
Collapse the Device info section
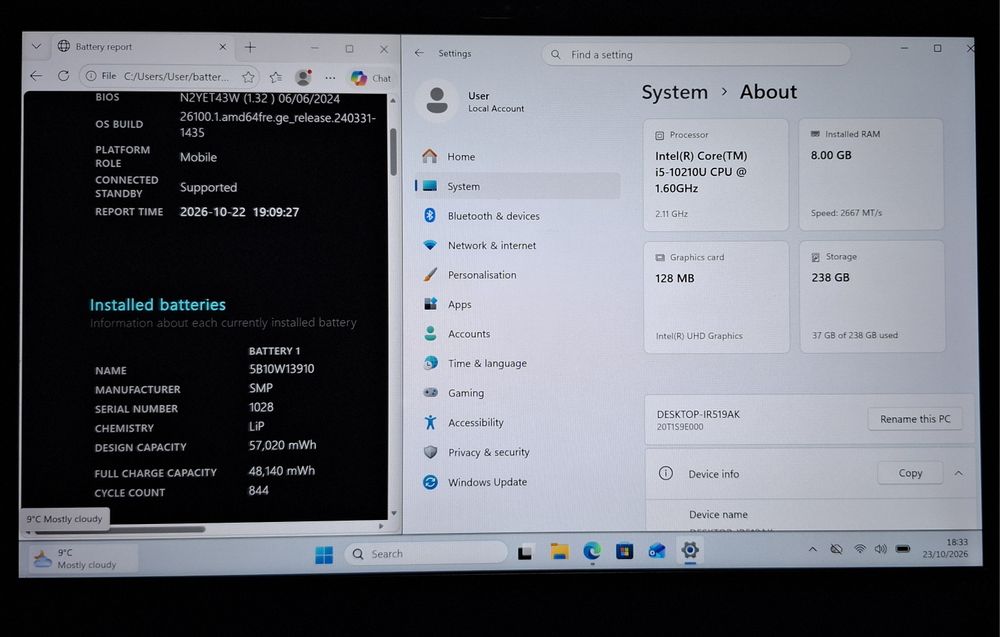(x=959, y=473)
